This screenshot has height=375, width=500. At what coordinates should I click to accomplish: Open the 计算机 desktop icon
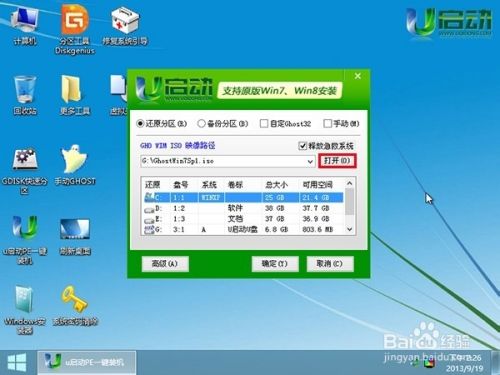point(25,25)
